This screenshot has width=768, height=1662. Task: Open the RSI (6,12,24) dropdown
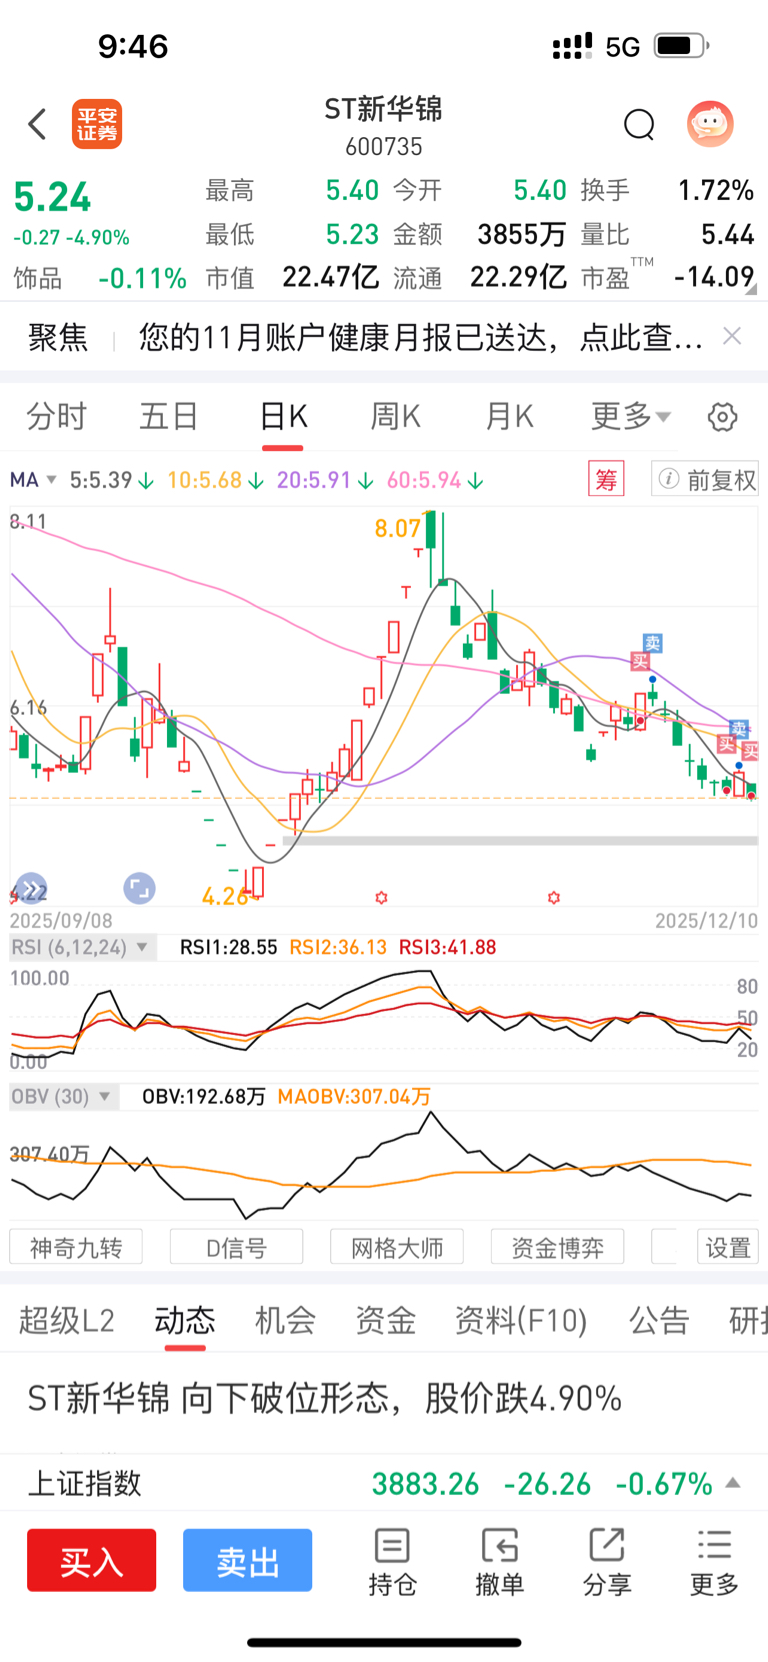(x=82, y=947)
